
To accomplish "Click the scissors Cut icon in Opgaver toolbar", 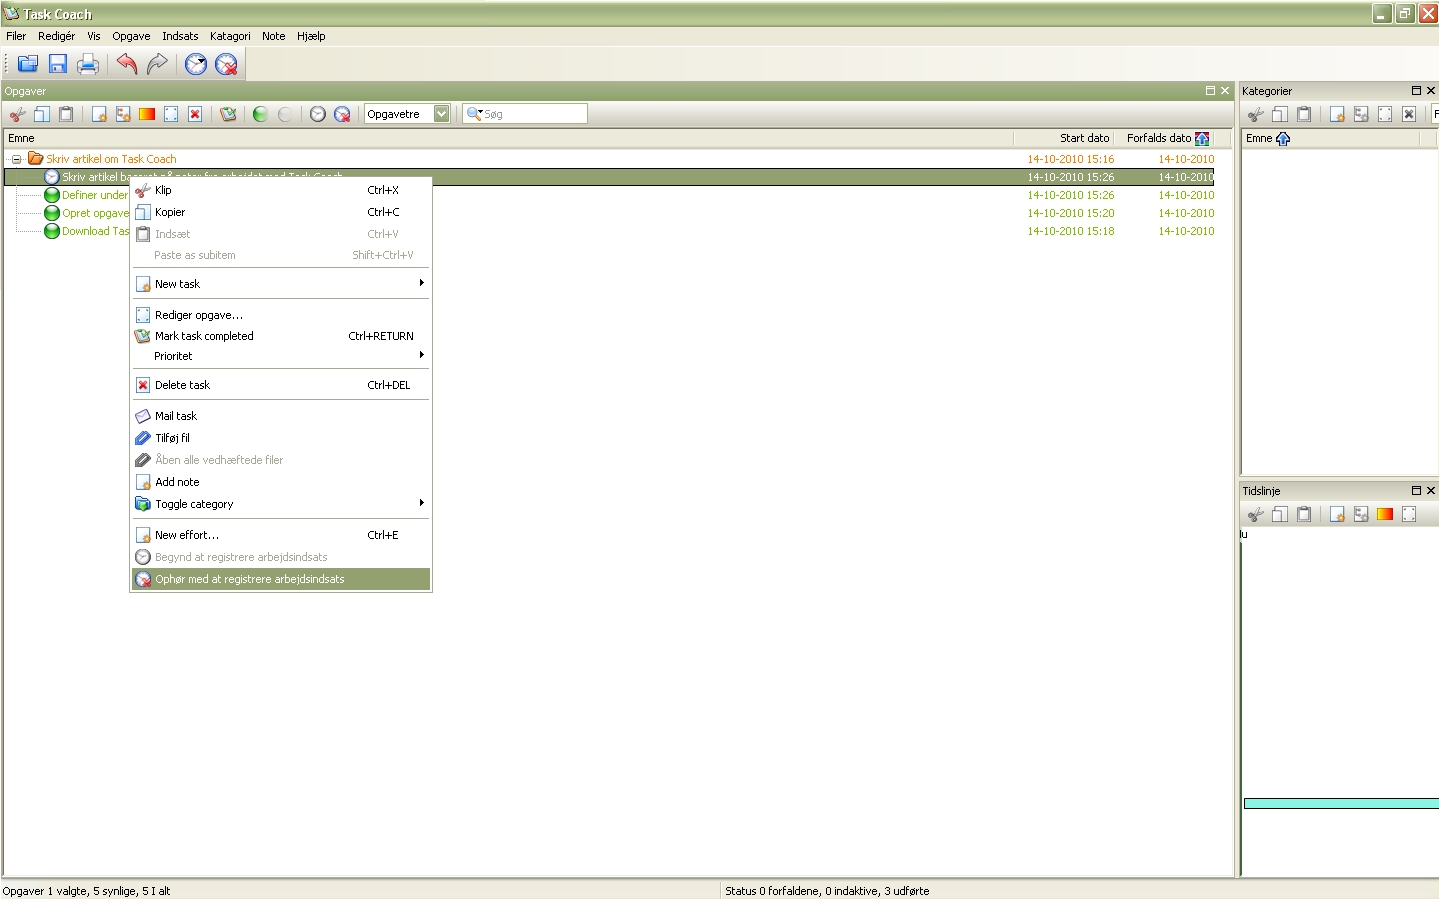I will 18,114.
